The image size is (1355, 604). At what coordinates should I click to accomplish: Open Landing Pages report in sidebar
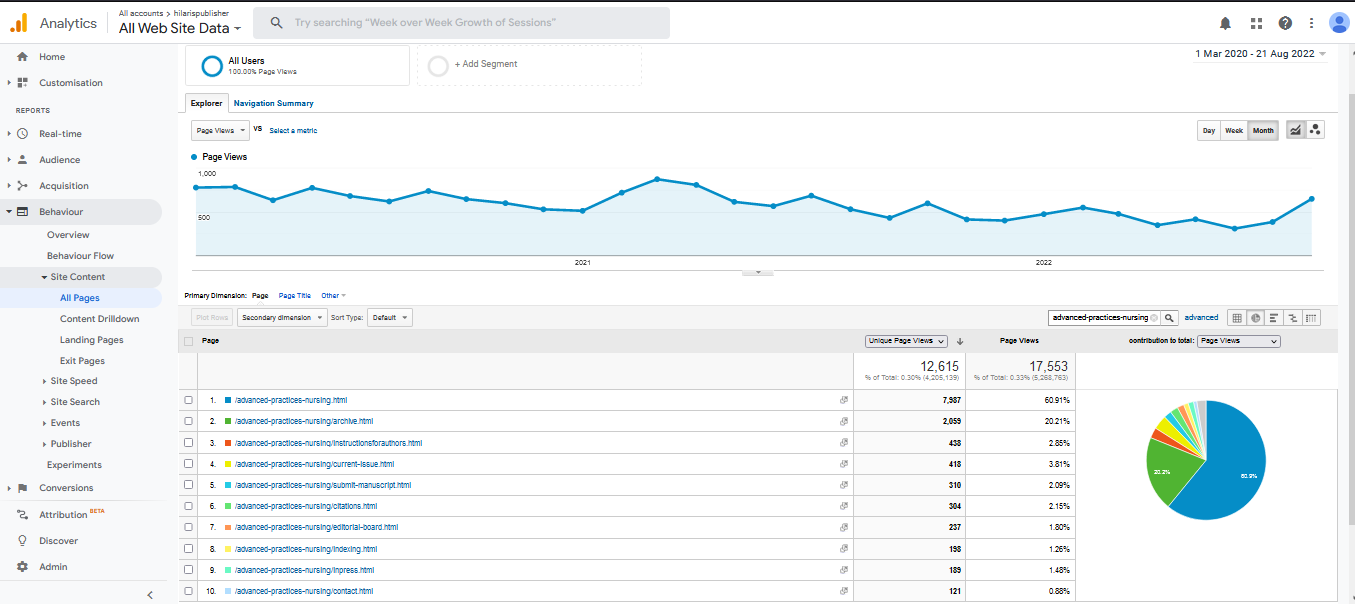coord(91,340)
